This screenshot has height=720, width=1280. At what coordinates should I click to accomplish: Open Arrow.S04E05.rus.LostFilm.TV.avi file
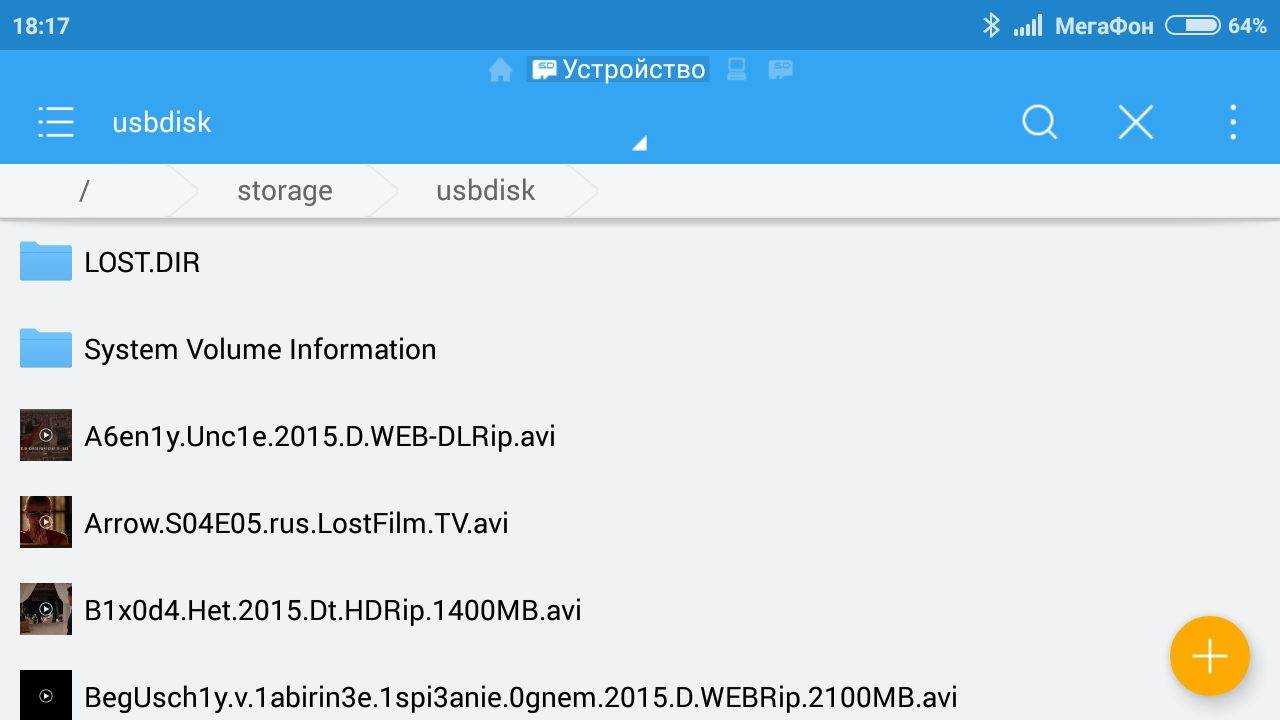[x=640, y=523]
